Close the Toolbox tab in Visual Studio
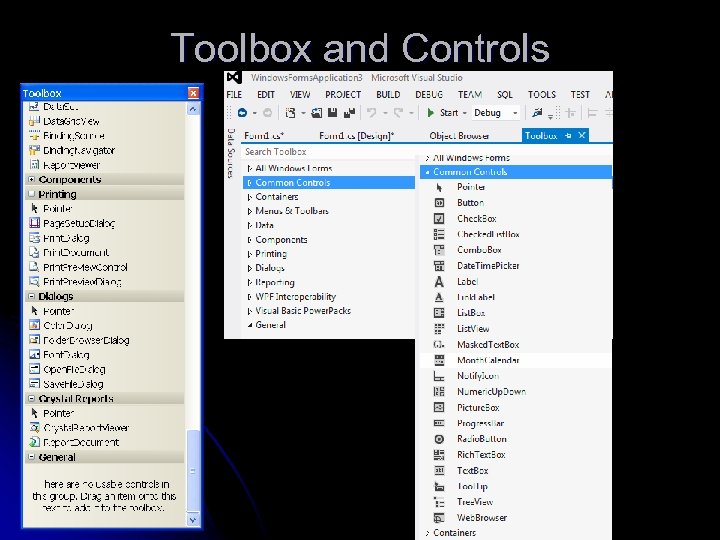This screenshot has width=720, height=540. (582, 135)
